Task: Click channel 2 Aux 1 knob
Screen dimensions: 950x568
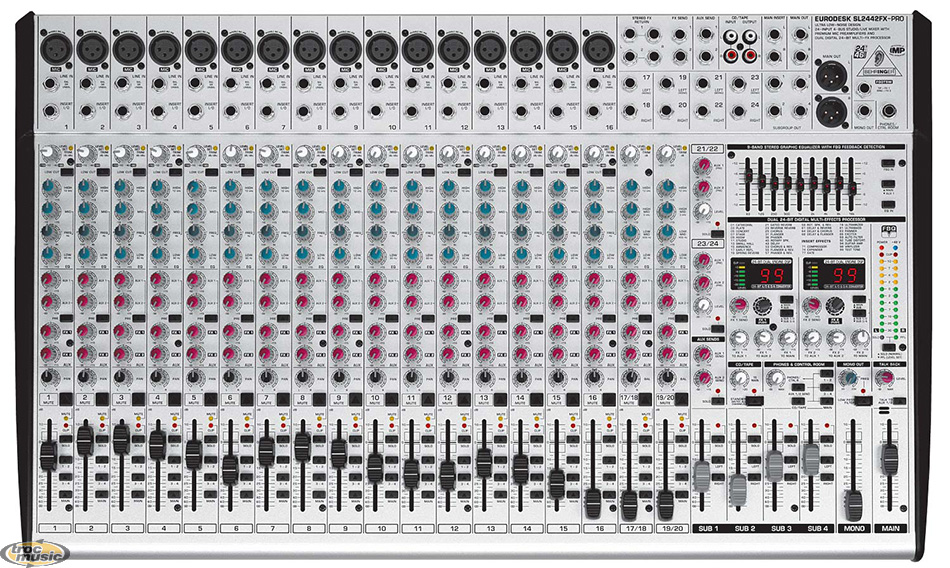Action: click(x=85, y=280)
